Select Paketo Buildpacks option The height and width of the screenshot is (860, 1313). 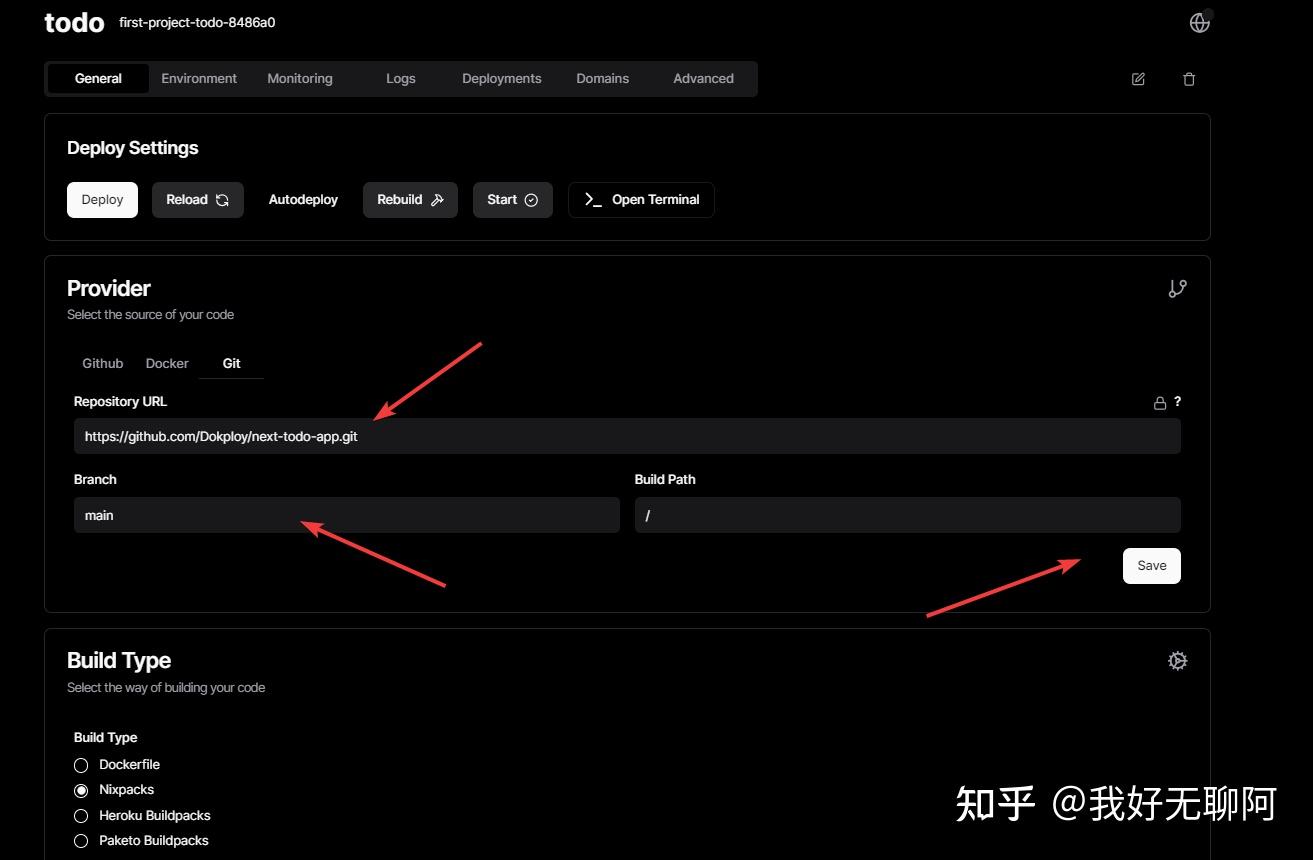[81, 840]
